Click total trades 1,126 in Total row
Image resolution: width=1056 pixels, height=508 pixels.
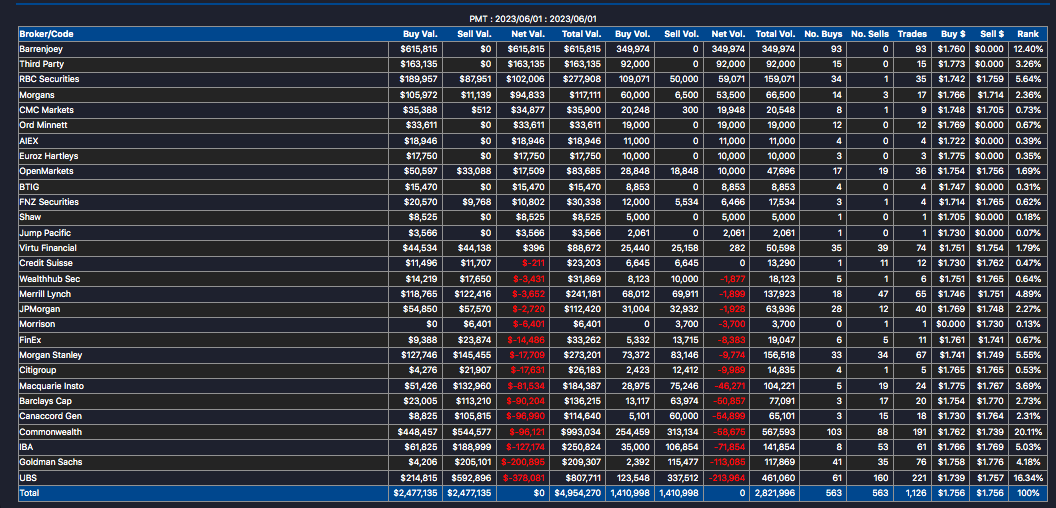tap(916, 493)
